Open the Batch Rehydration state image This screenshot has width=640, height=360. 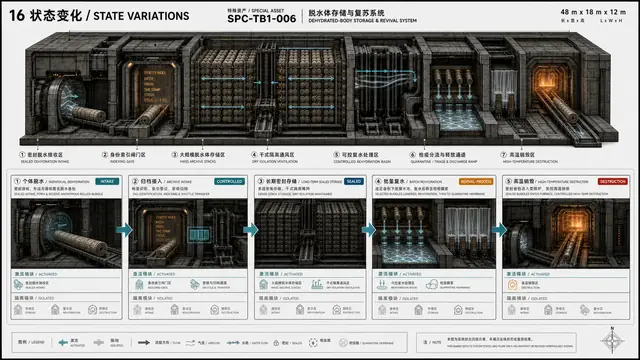pyautogui.click(x=434, y=233)
